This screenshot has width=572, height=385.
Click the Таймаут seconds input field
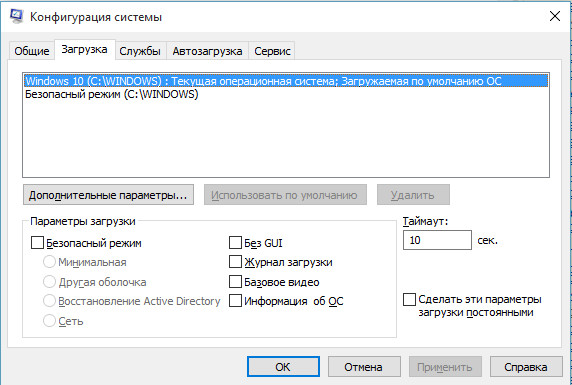click(x=437, y=240)
